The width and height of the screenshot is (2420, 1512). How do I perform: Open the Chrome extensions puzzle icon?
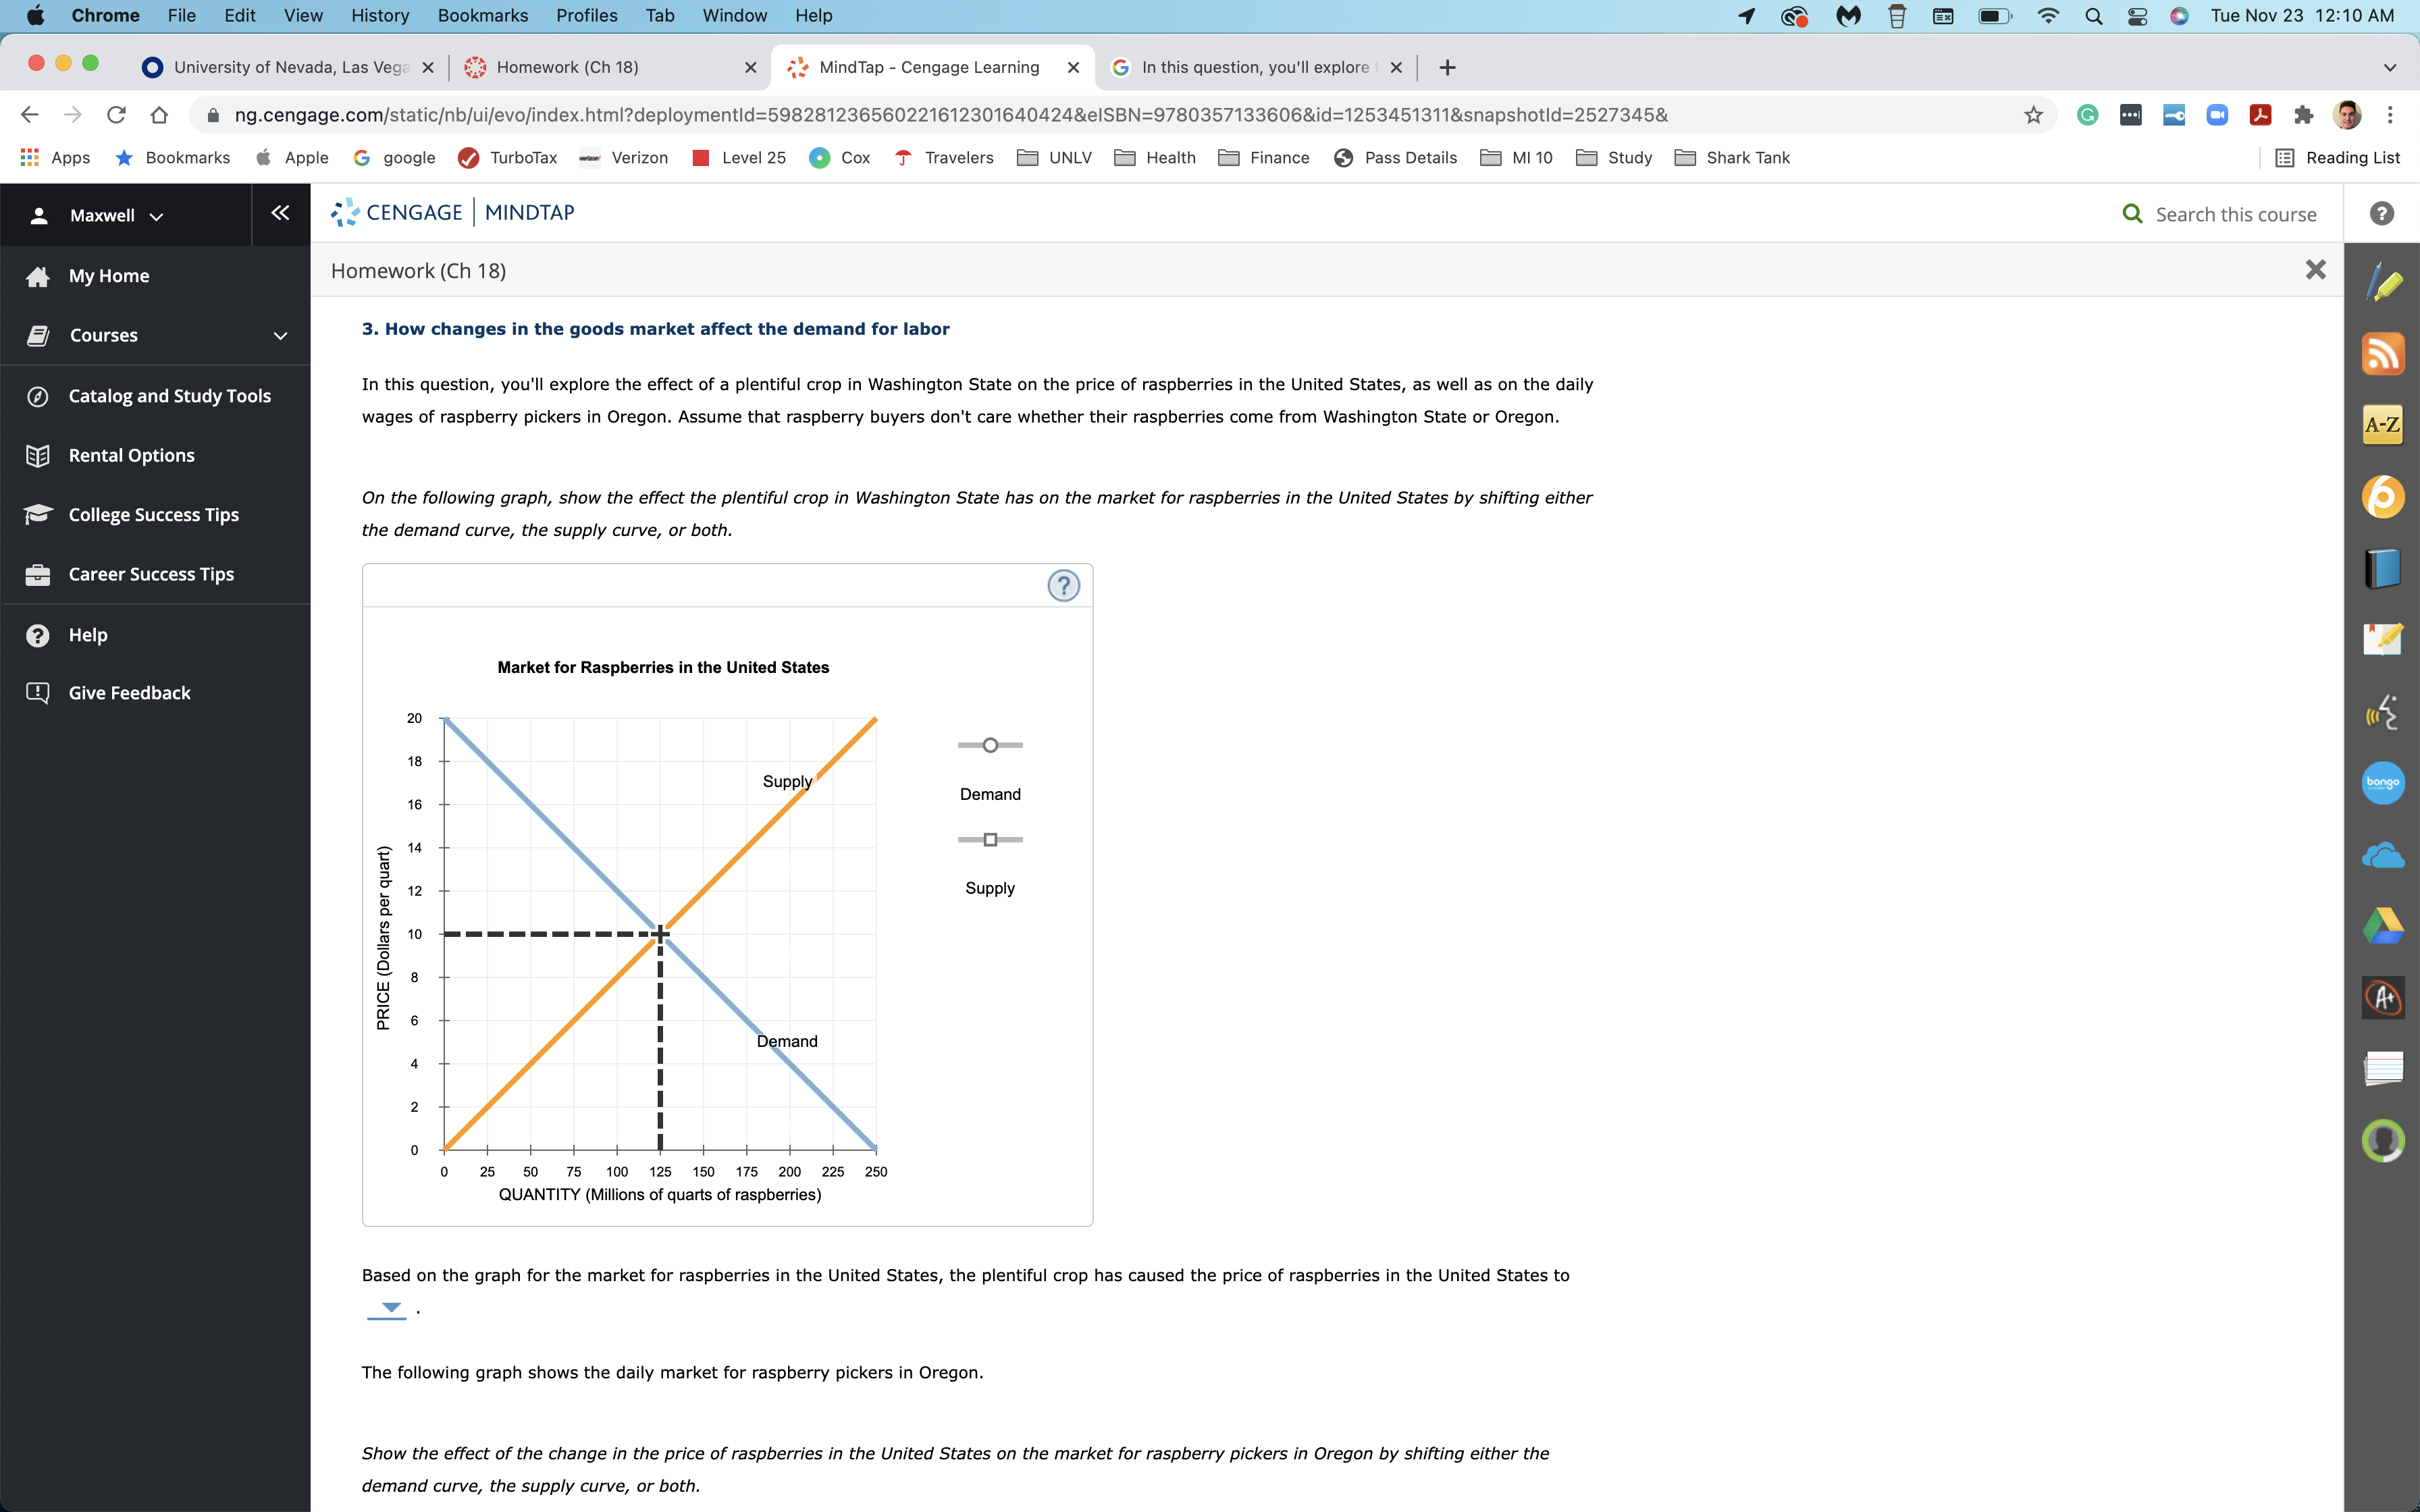click(x=2304, y=114)
